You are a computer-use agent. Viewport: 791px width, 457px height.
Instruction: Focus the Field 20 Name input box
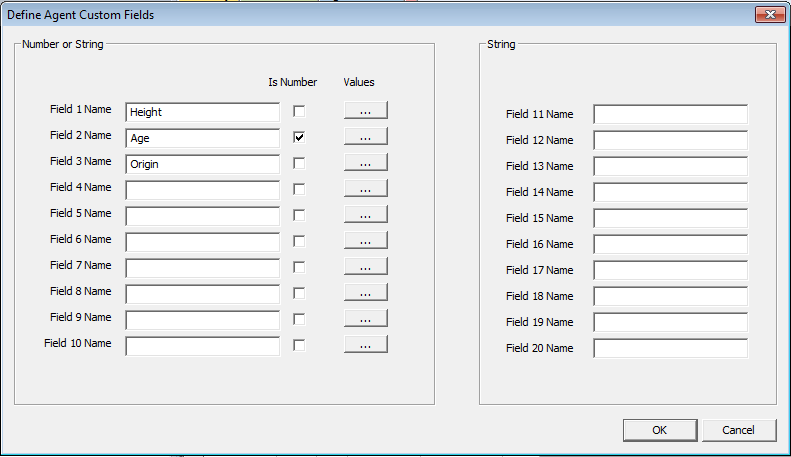[670, 349]
